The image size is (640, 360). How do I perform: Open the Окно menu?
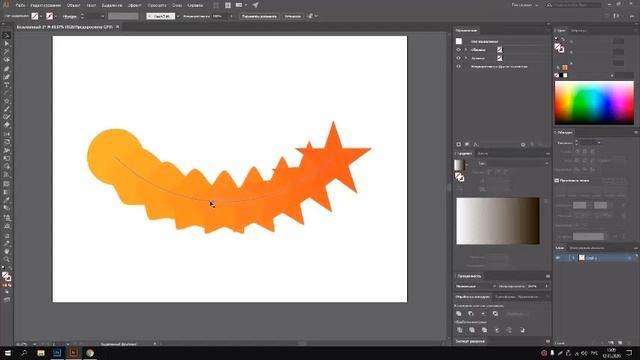[177, 5]
